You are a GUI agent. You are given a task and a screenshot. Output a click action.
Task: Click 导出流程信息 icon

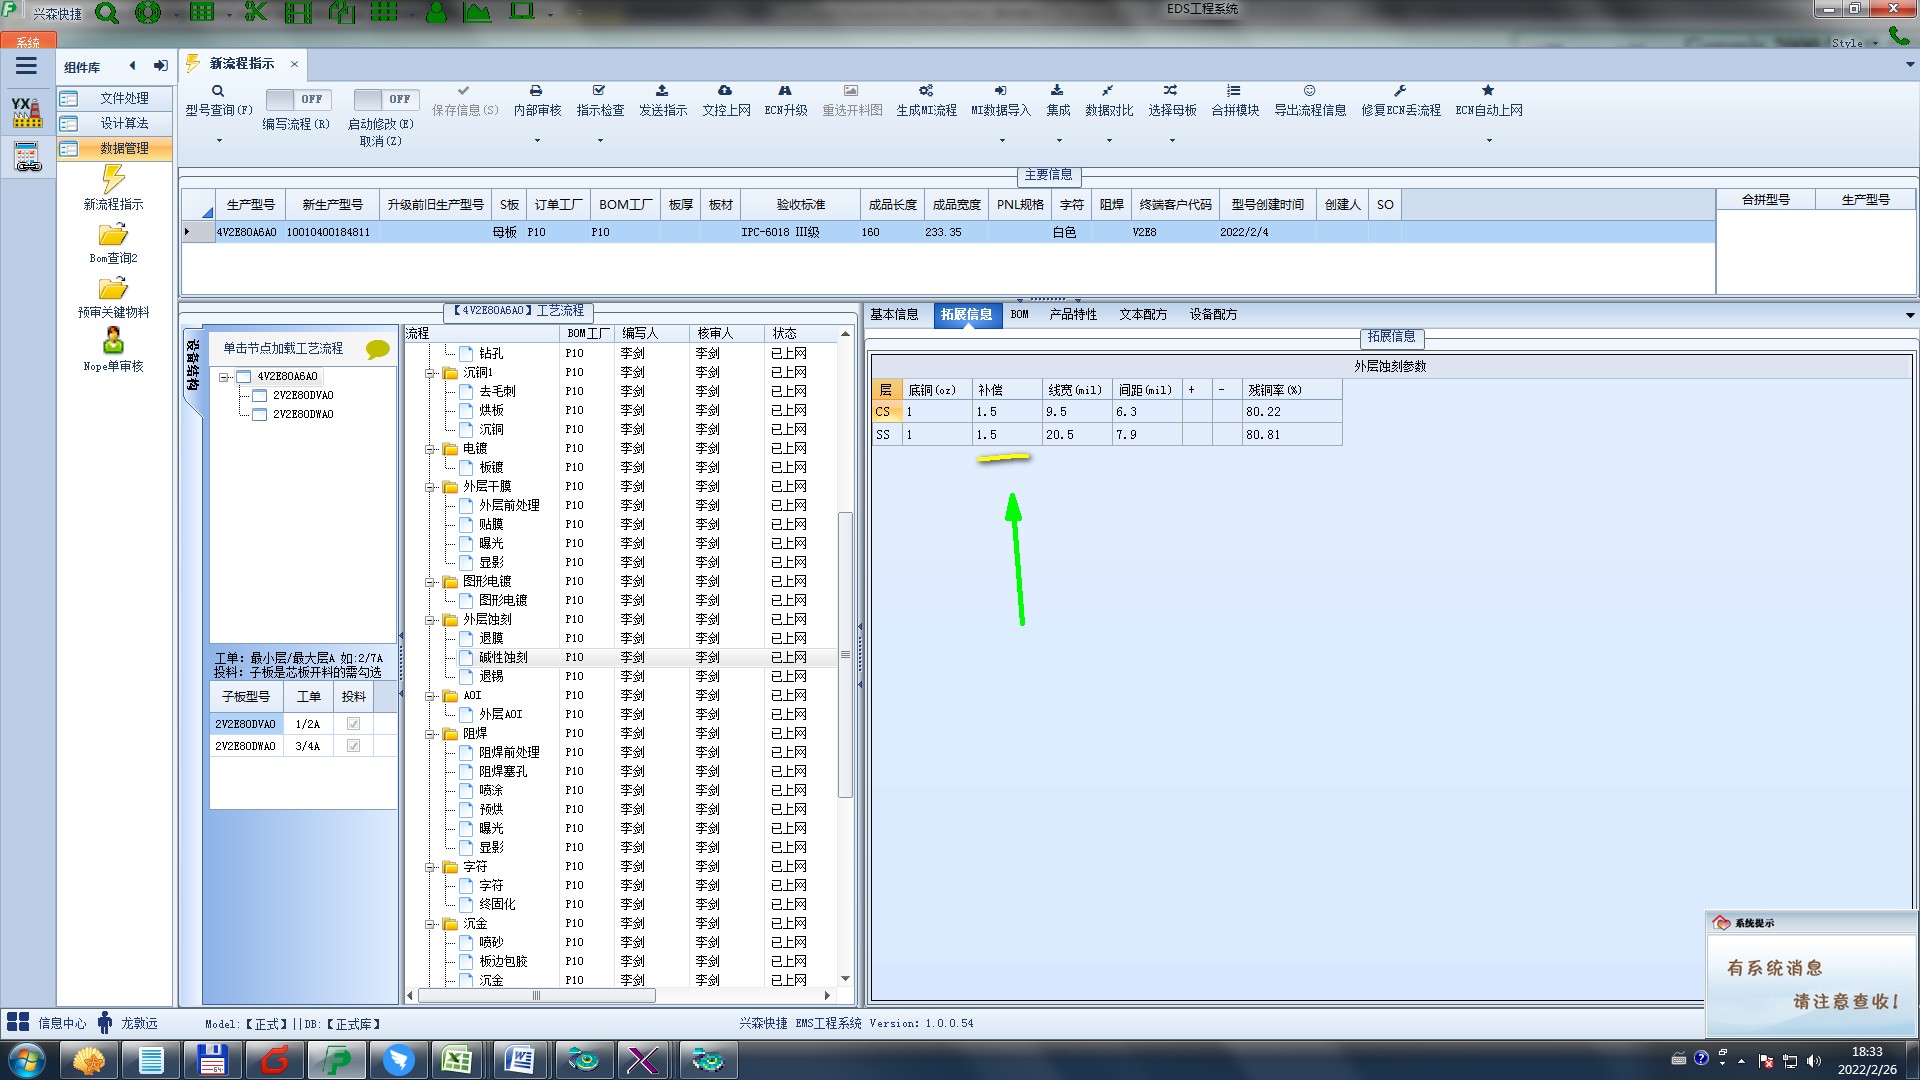tap(1309, 91)
